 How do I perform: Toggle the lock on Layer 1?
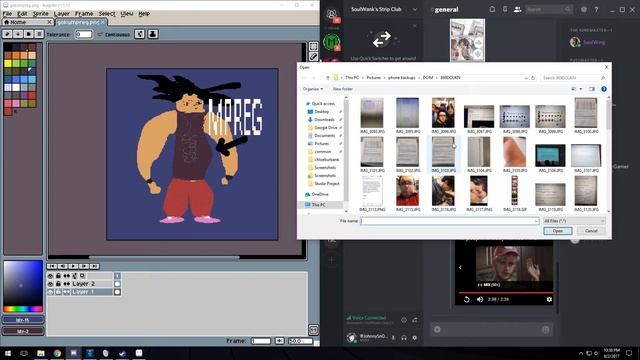click(58, 292)
